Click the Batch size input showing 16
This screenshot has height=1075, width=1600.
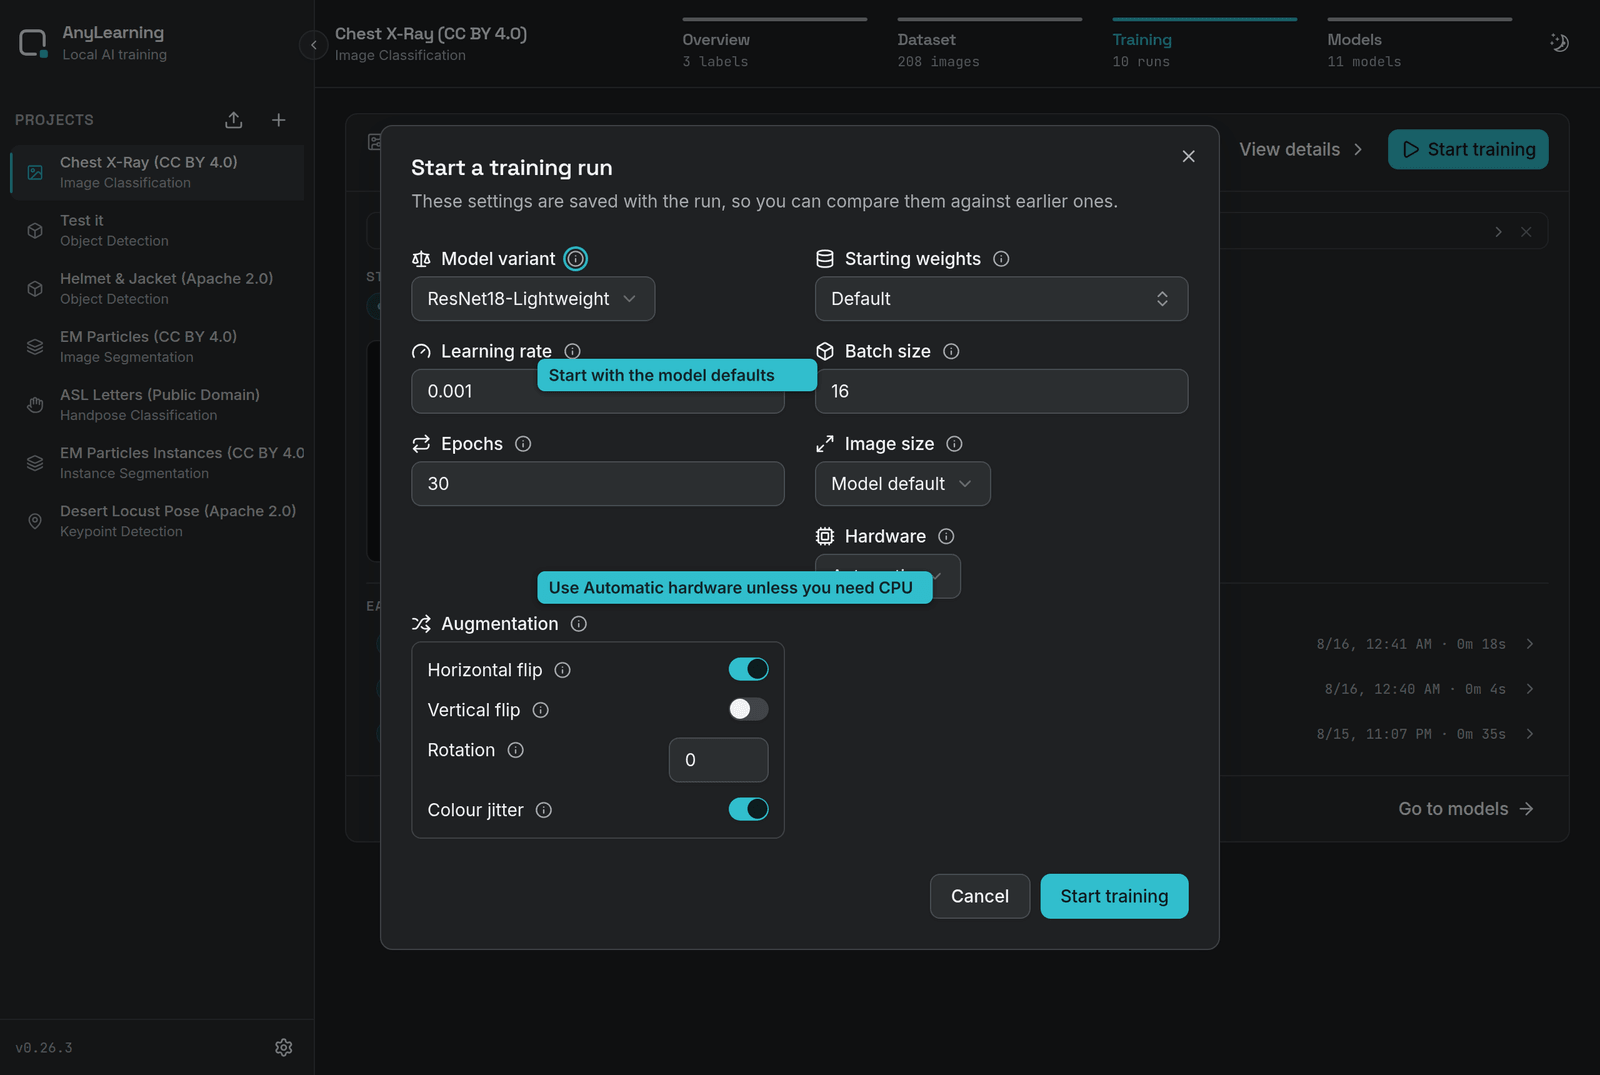1001,391
